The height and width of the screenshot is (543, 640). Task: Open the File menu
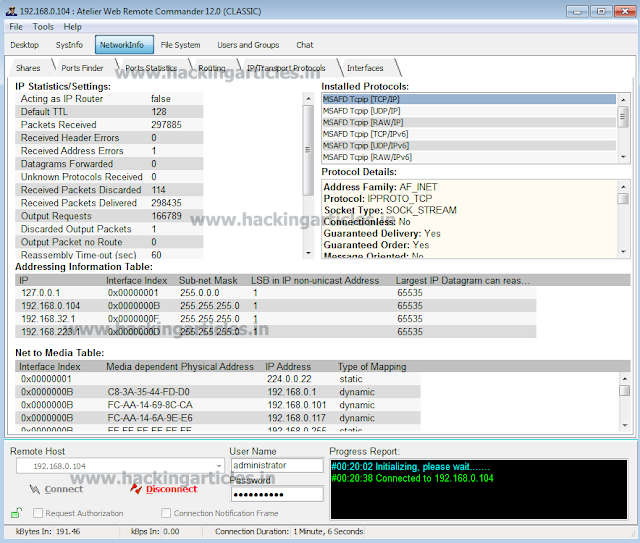pos(16,27)
